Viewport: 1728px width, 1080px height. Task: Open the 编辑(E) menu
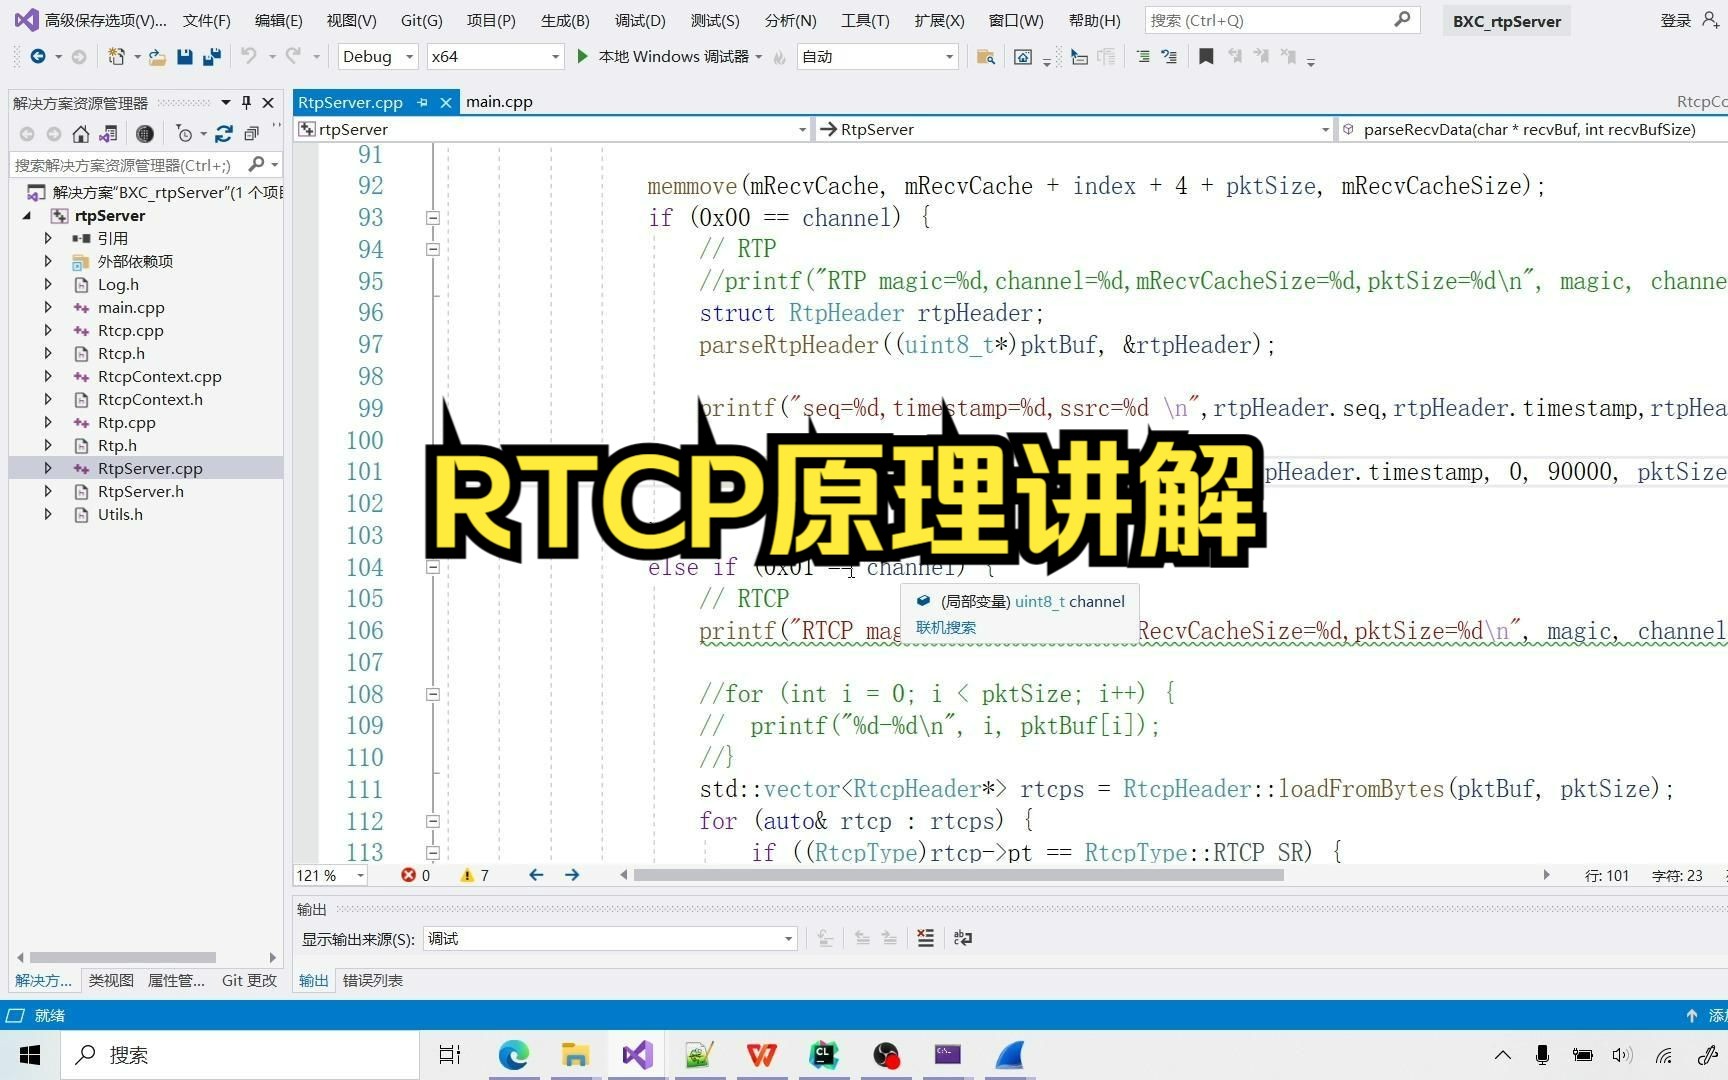click(279, 20)
